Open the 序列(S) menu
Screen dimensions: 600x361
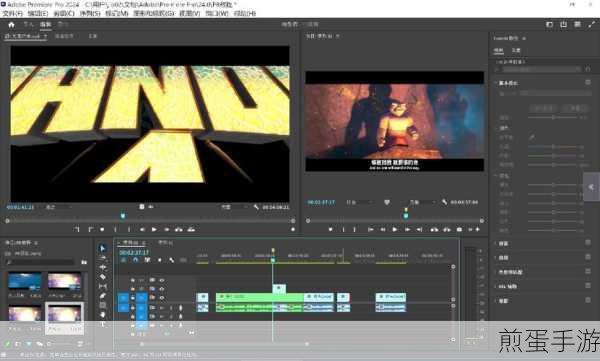pyautogui.click(x=90, y=13)
